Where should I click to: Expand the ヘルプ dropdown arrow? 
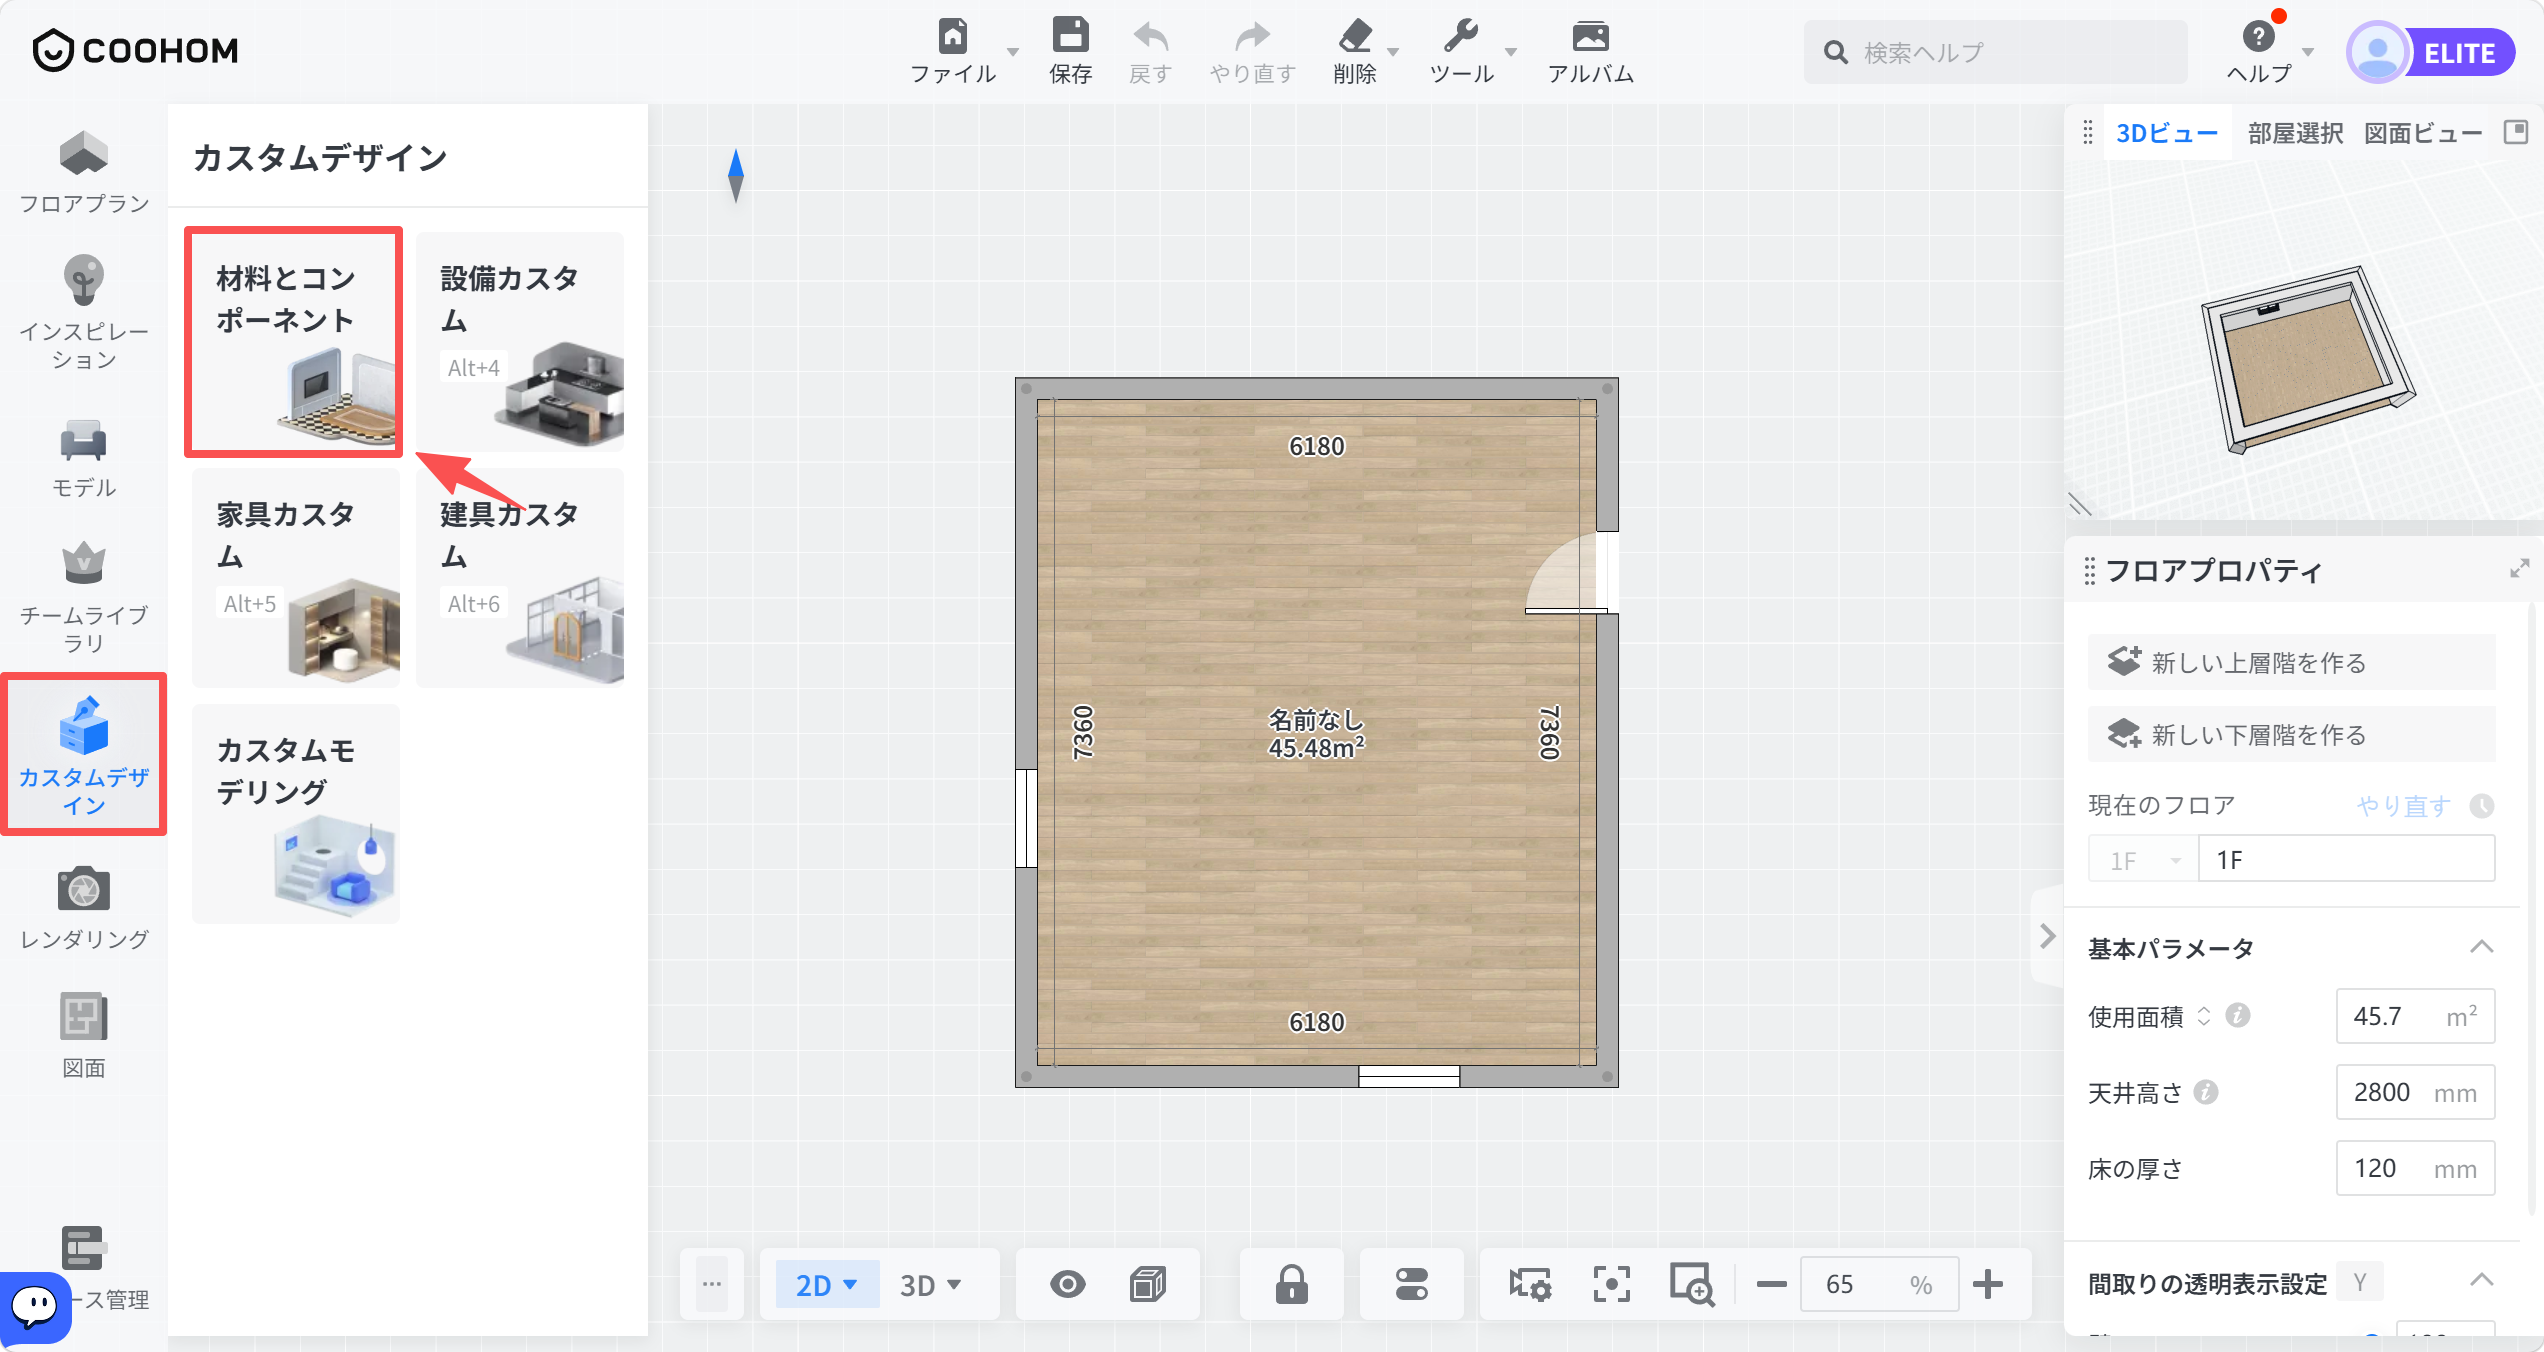click(2308, 52)
